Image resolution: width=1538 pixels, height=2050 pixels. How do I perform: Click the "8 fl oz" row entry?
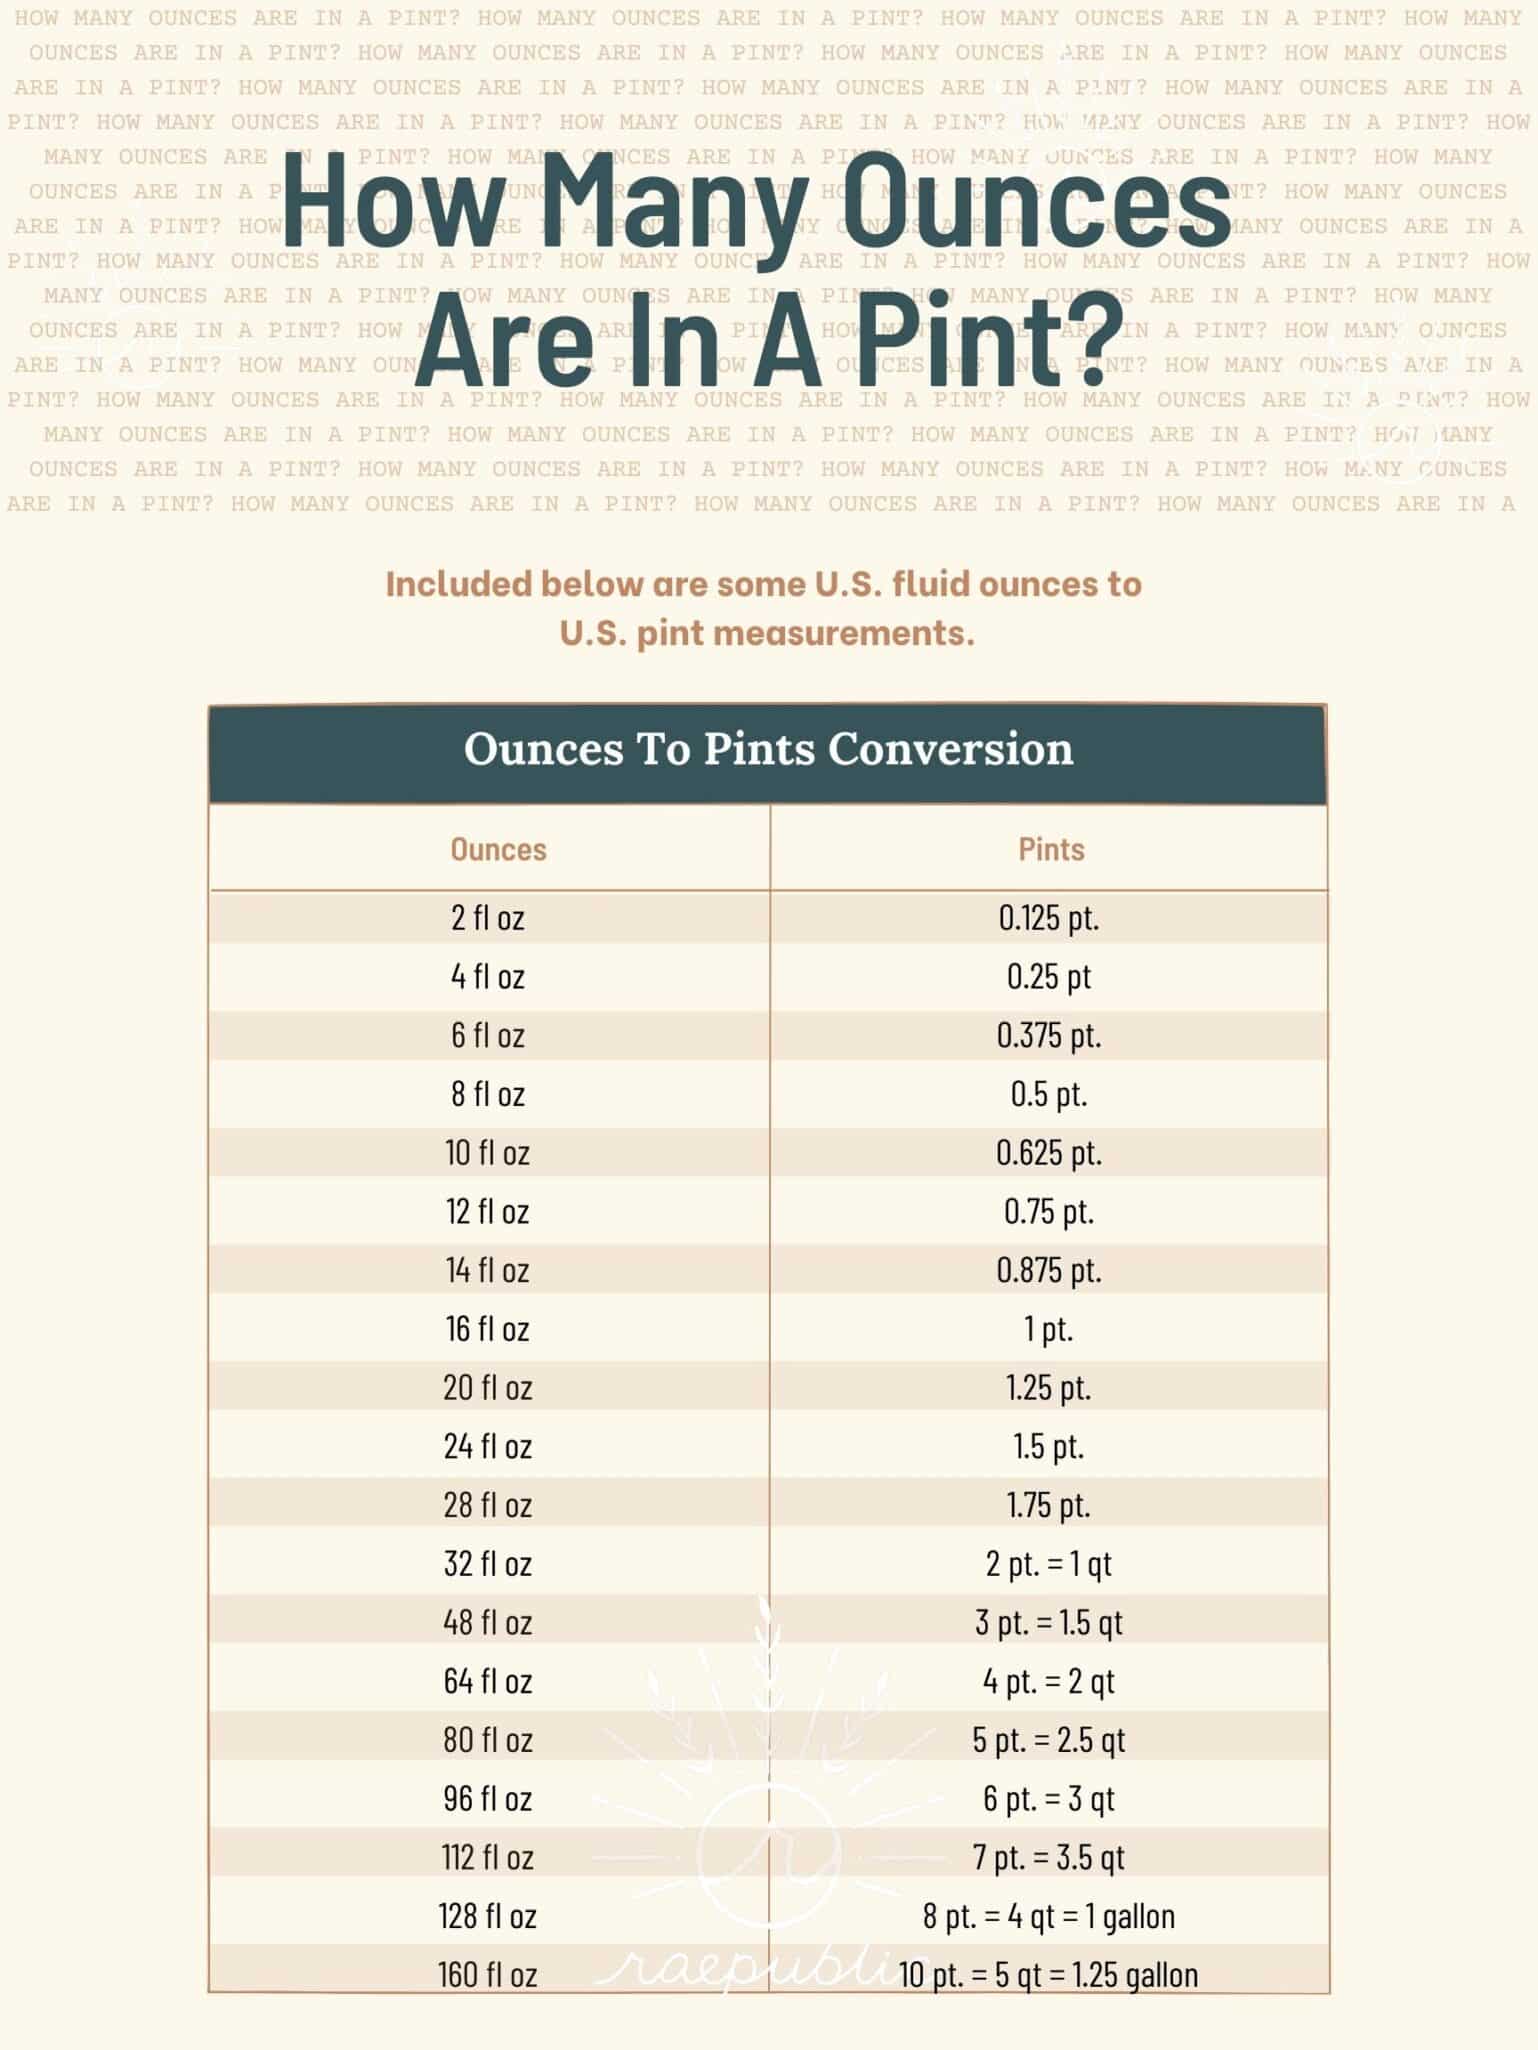488,1094
